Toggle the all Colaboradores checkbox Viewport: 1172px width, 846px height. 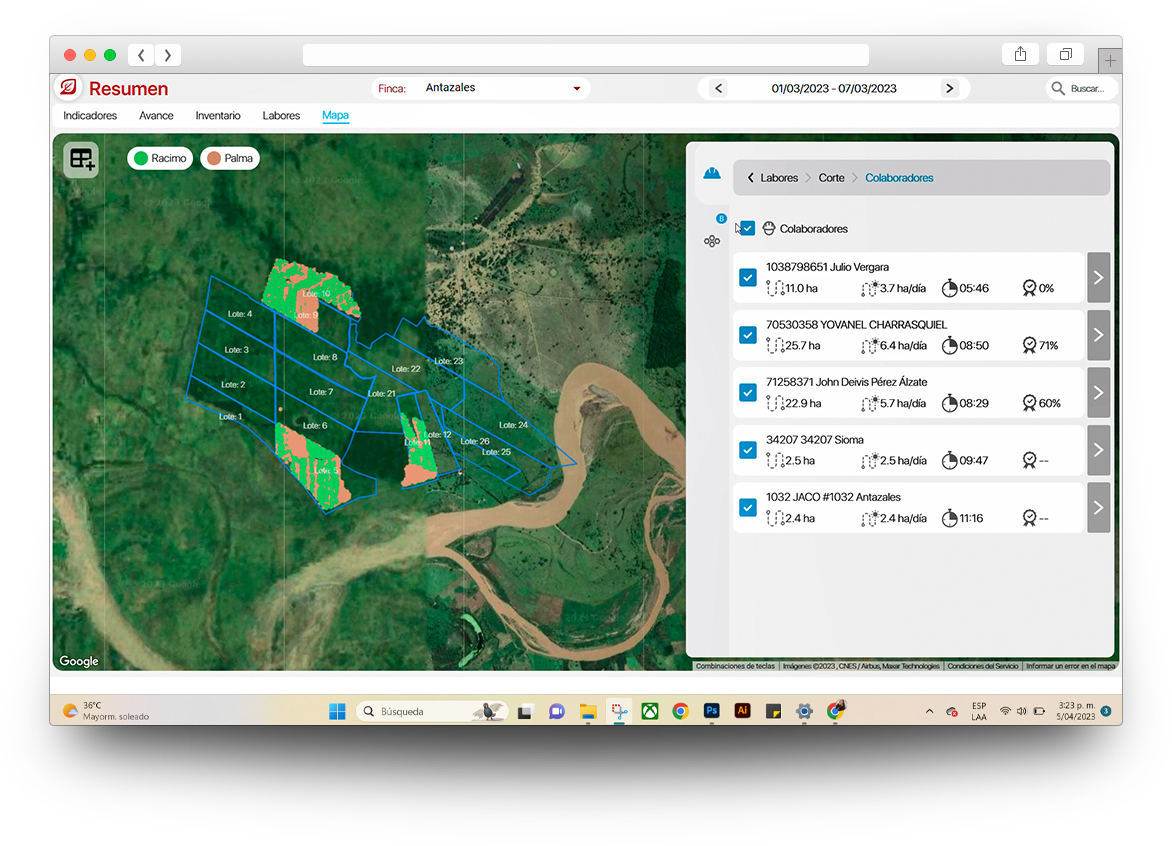tap(747, 228)
